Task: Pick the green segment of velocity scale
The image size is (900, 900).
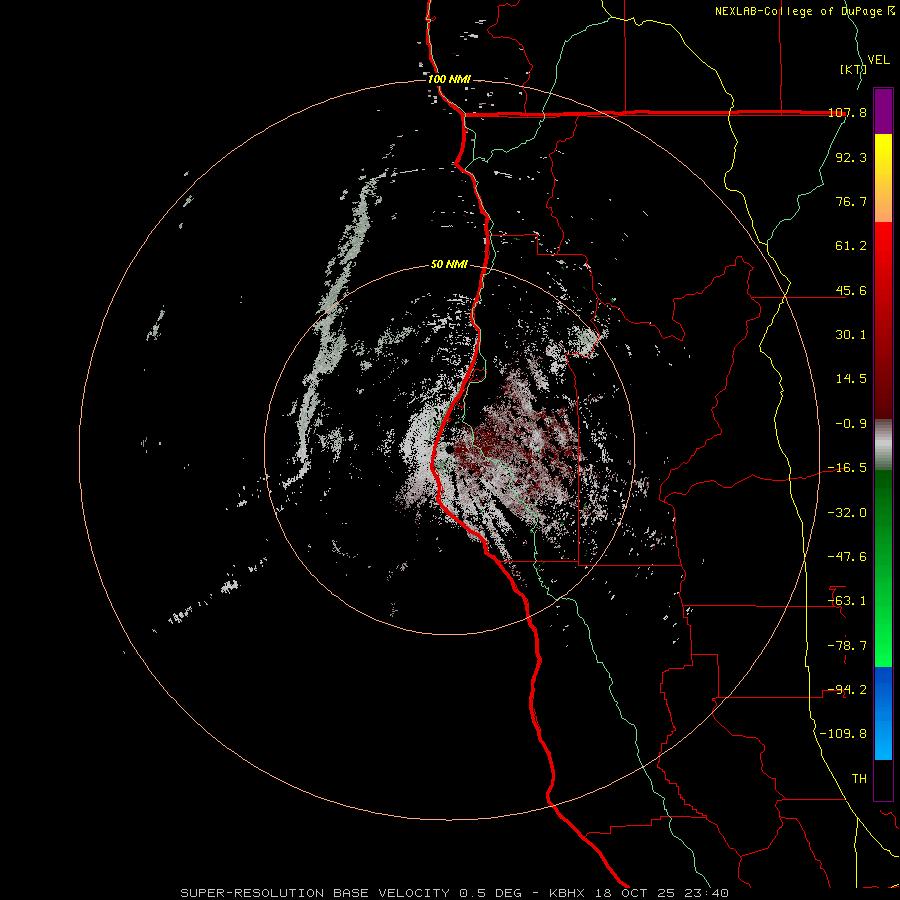Action: [883, 568]
